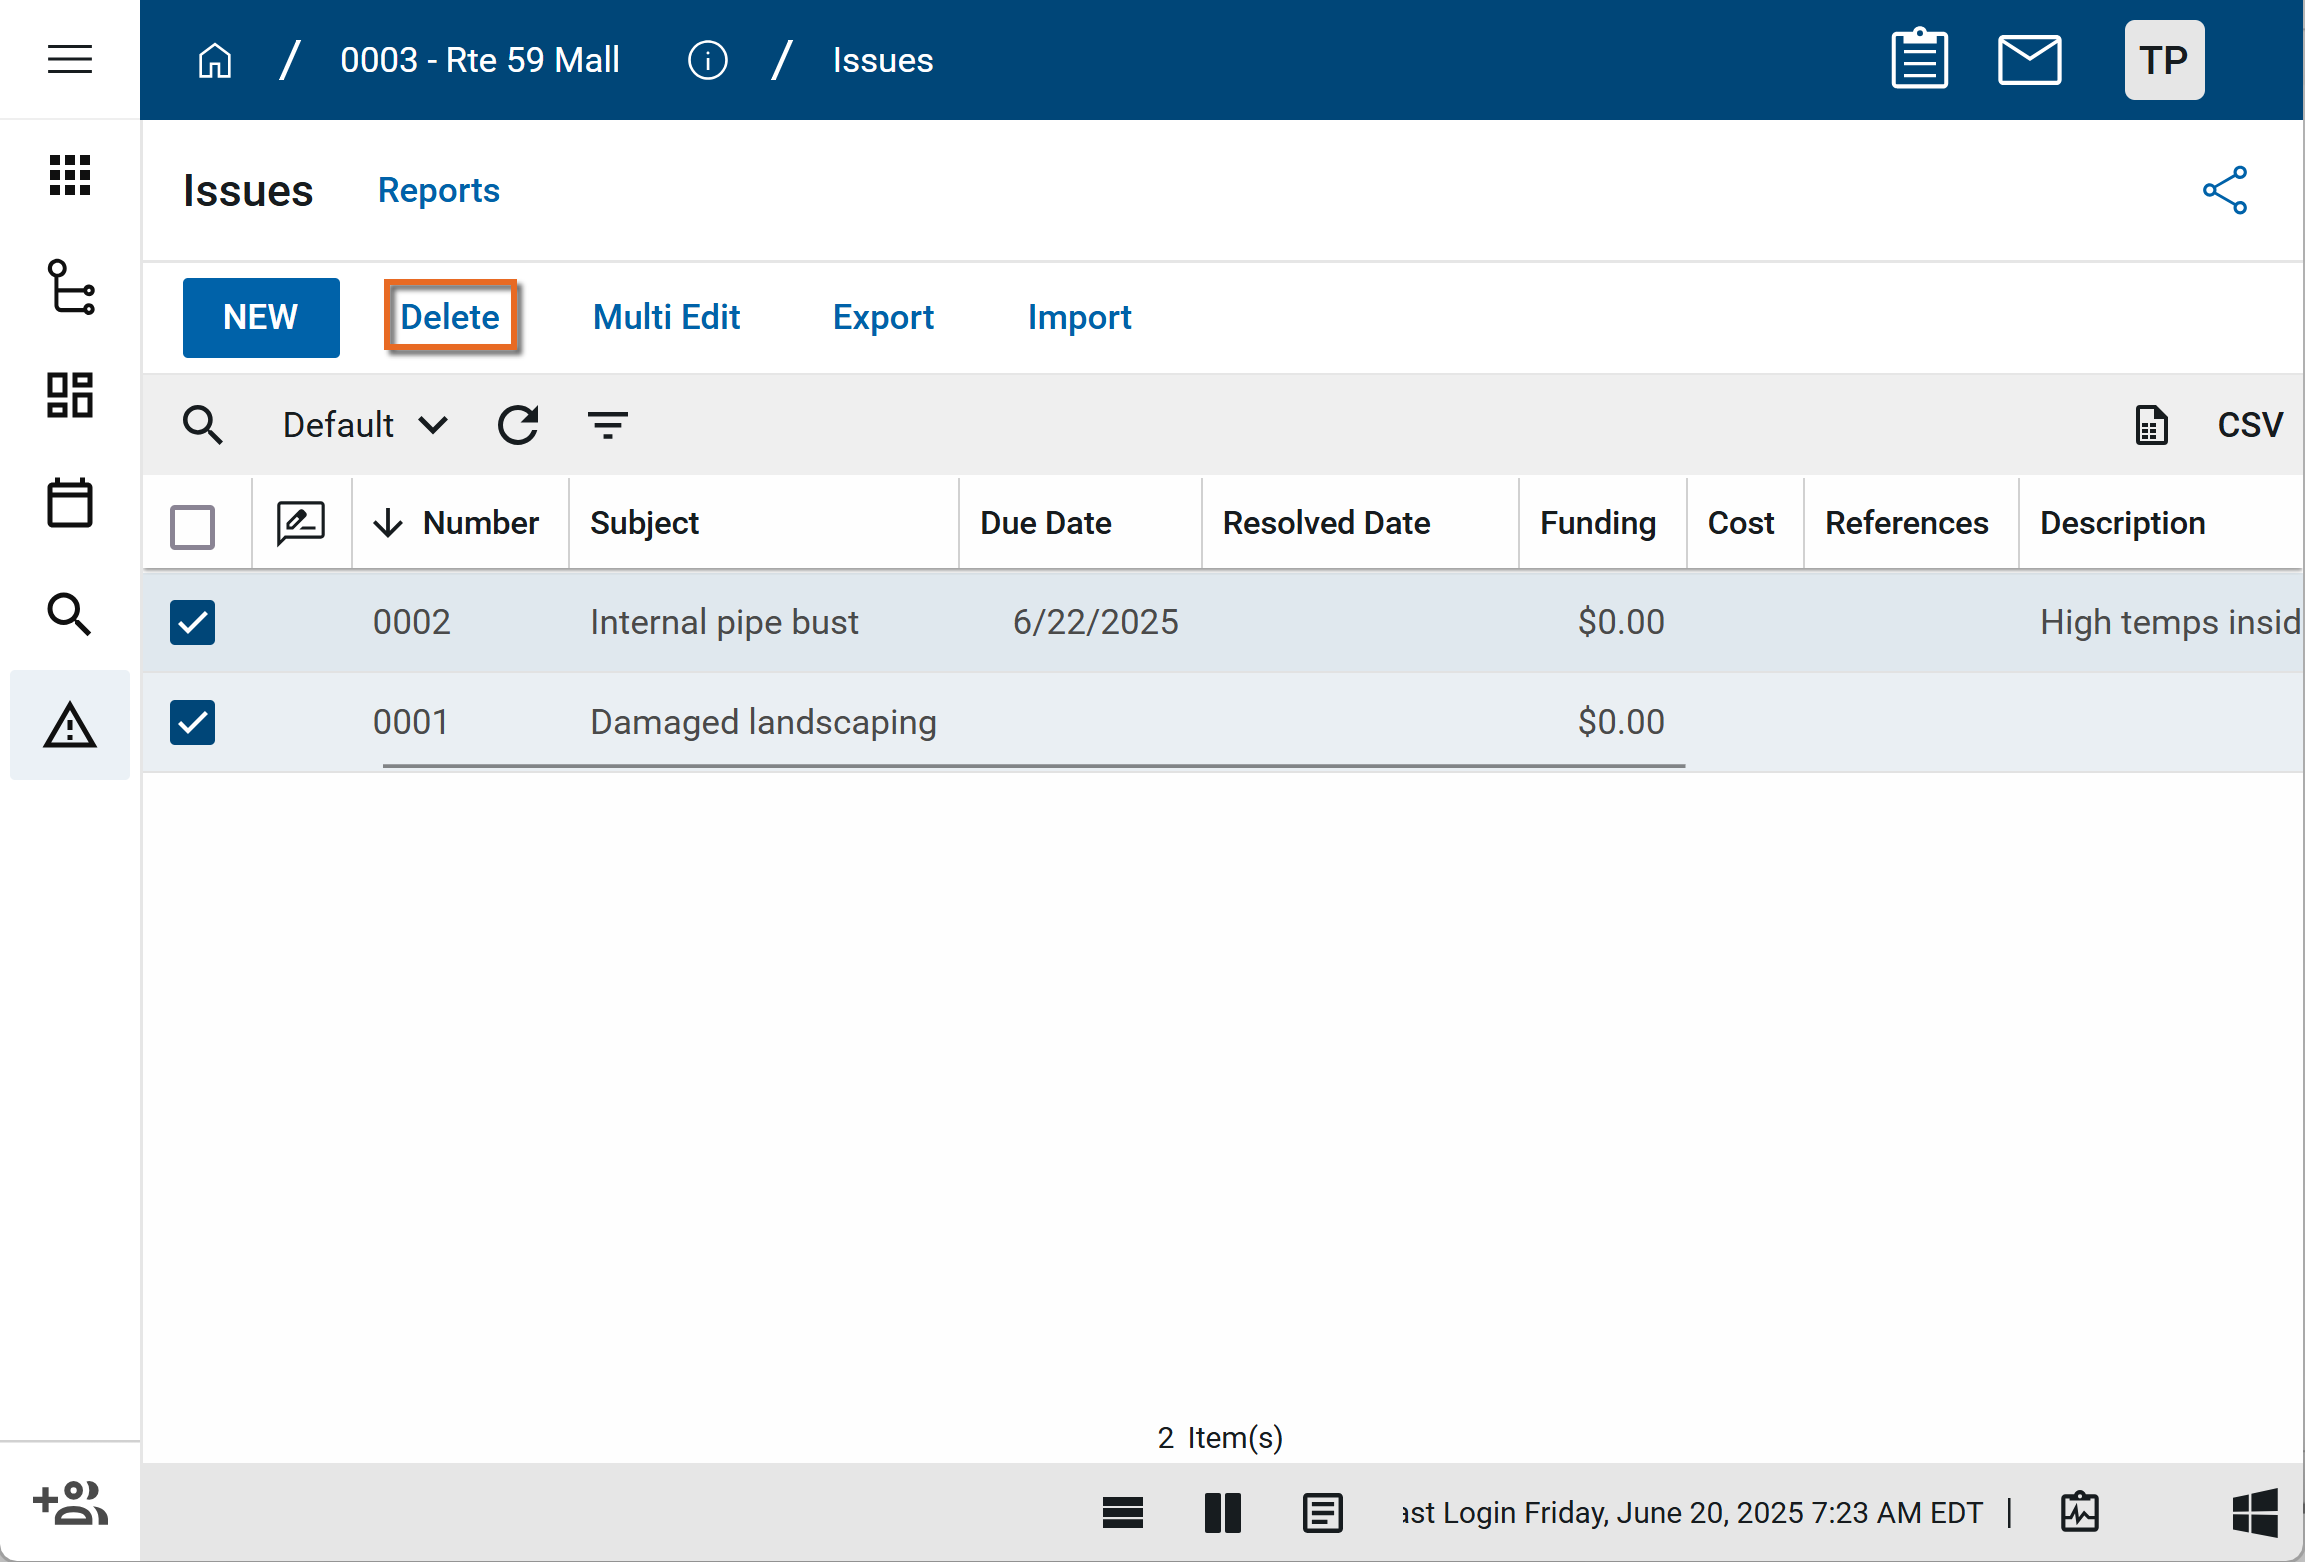Uncheck issue 0002 checkbox
2305x1562 pixels.
tap(192, 622)
